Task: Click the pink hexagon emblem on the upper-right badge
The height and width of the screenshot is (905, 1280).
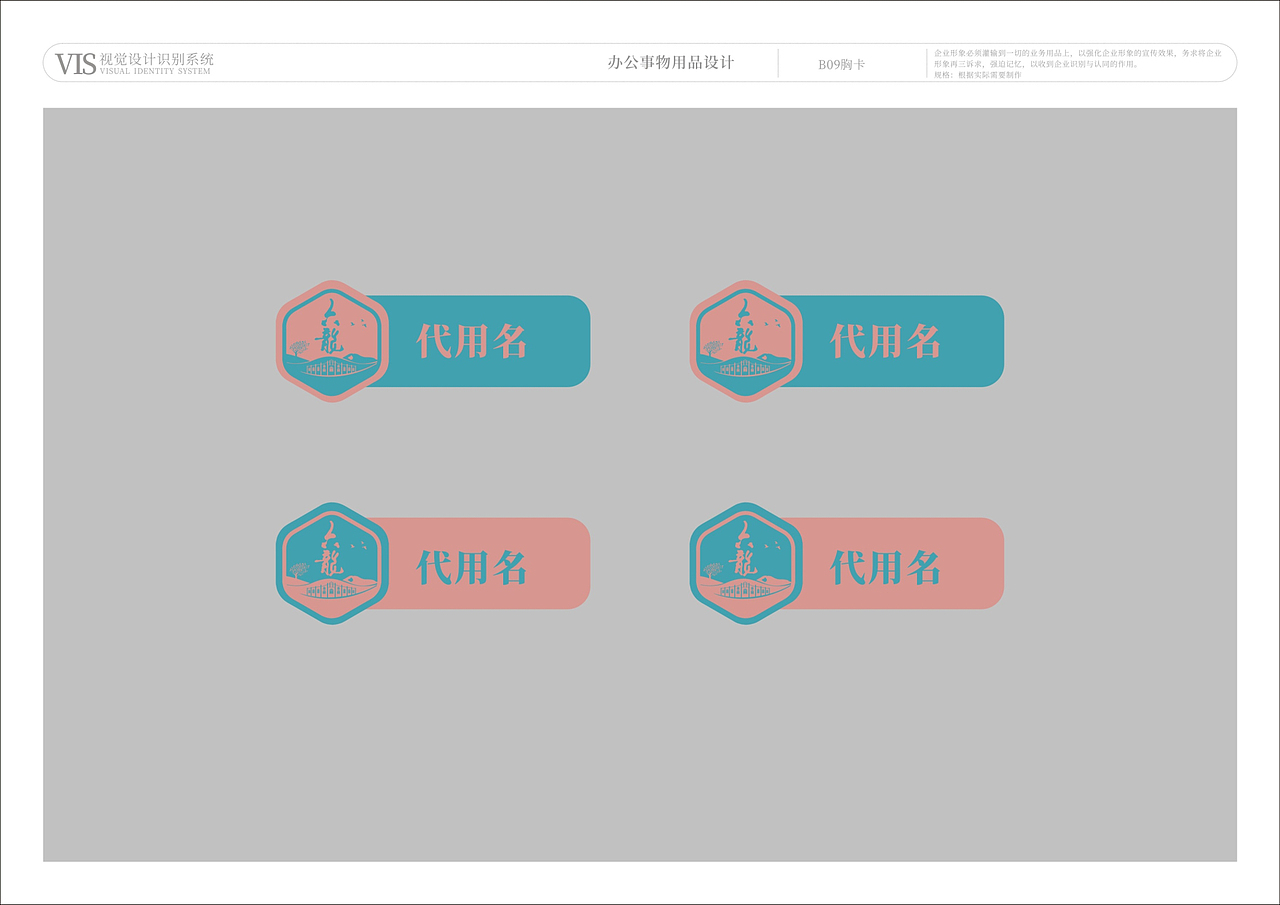Action: [746, 341]
